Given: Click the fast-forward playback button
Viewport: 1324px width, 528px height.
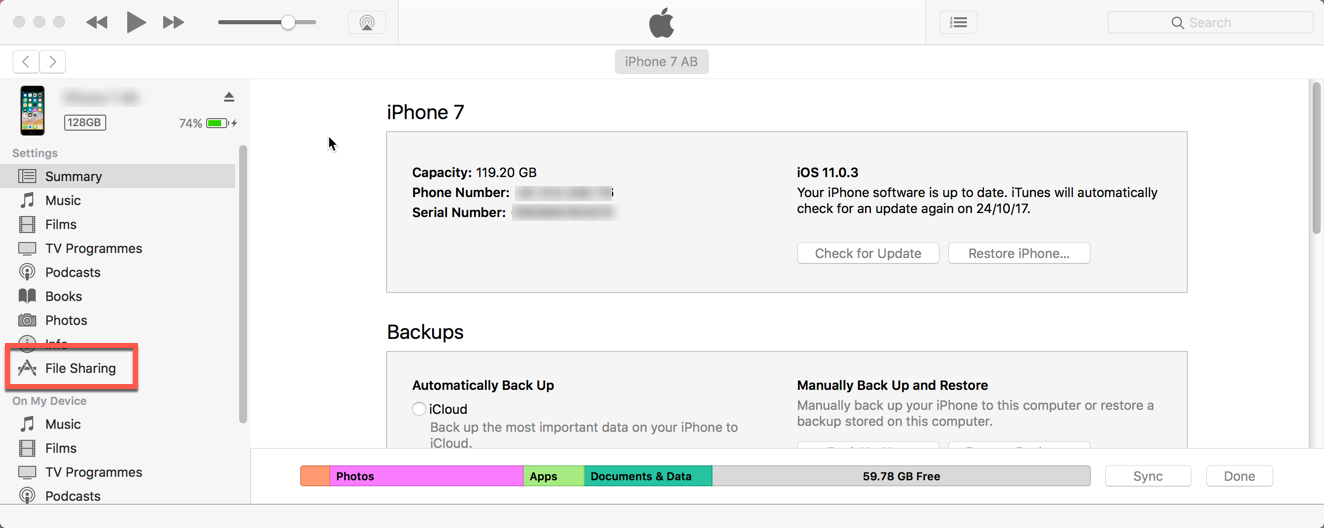Looking at the screenshot, I should tap(173, 22).
